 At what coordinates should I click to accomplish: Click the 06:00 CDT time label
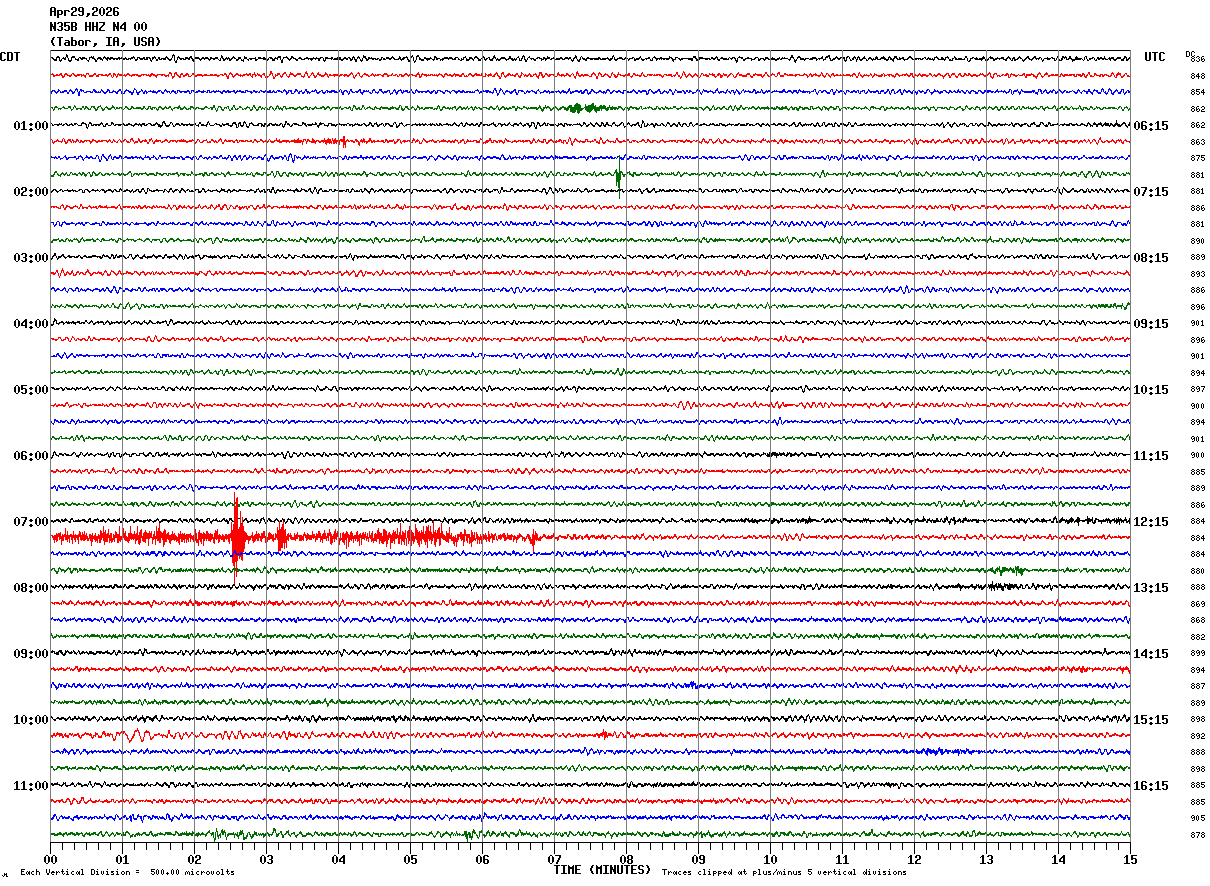pos(31,456)
